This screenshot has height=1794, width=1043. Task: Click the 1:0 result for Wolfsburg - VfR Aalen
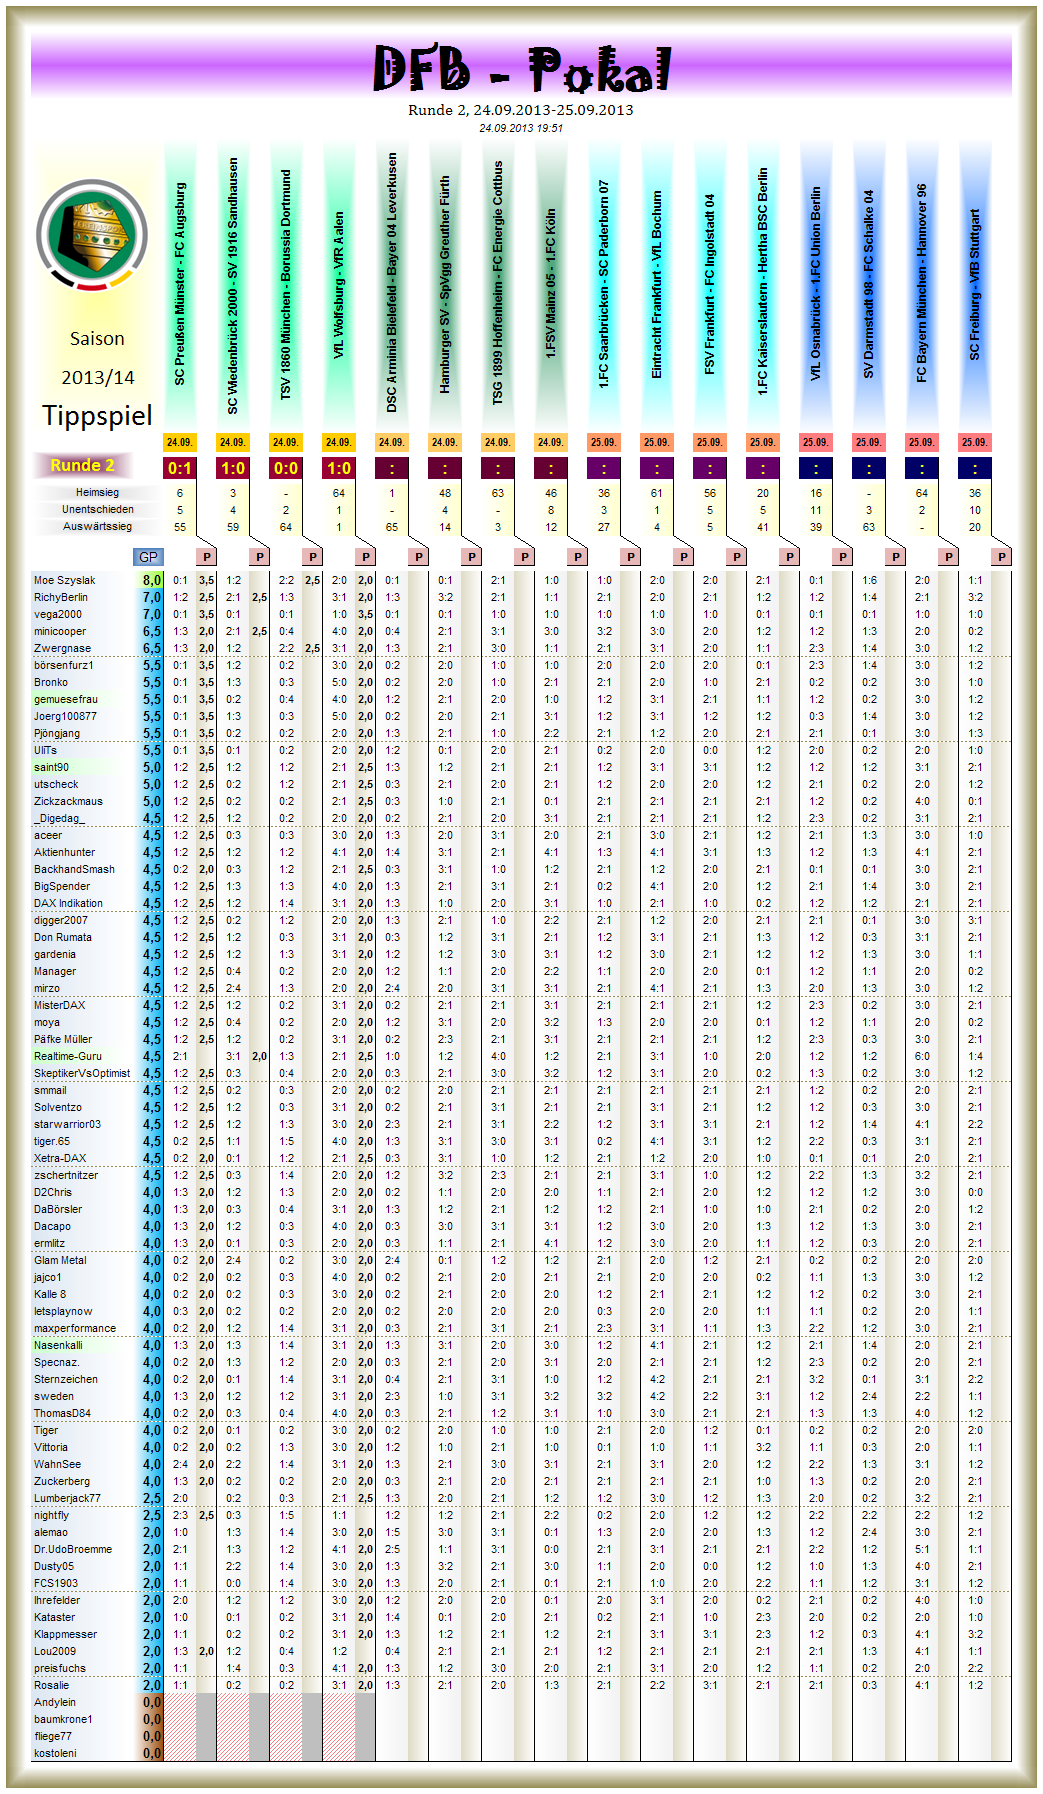(339, 468)
